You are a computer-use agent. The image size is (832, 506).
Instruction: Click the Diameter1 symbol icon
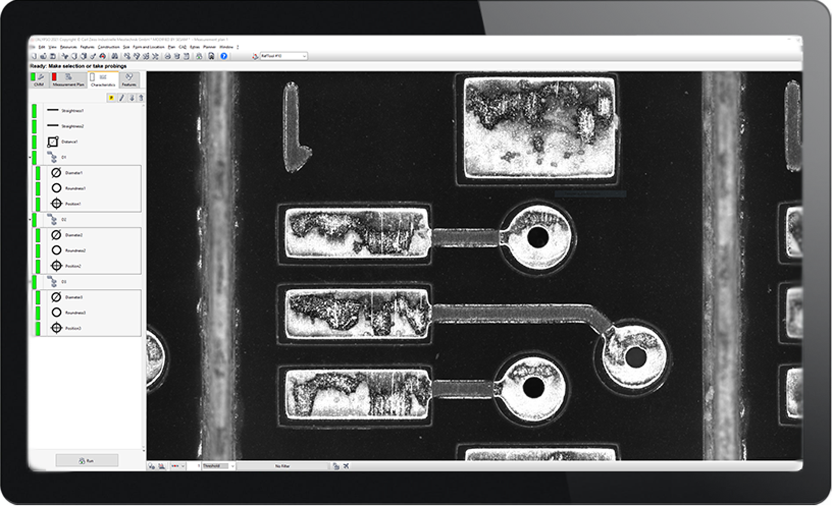(x=57, y=173)
